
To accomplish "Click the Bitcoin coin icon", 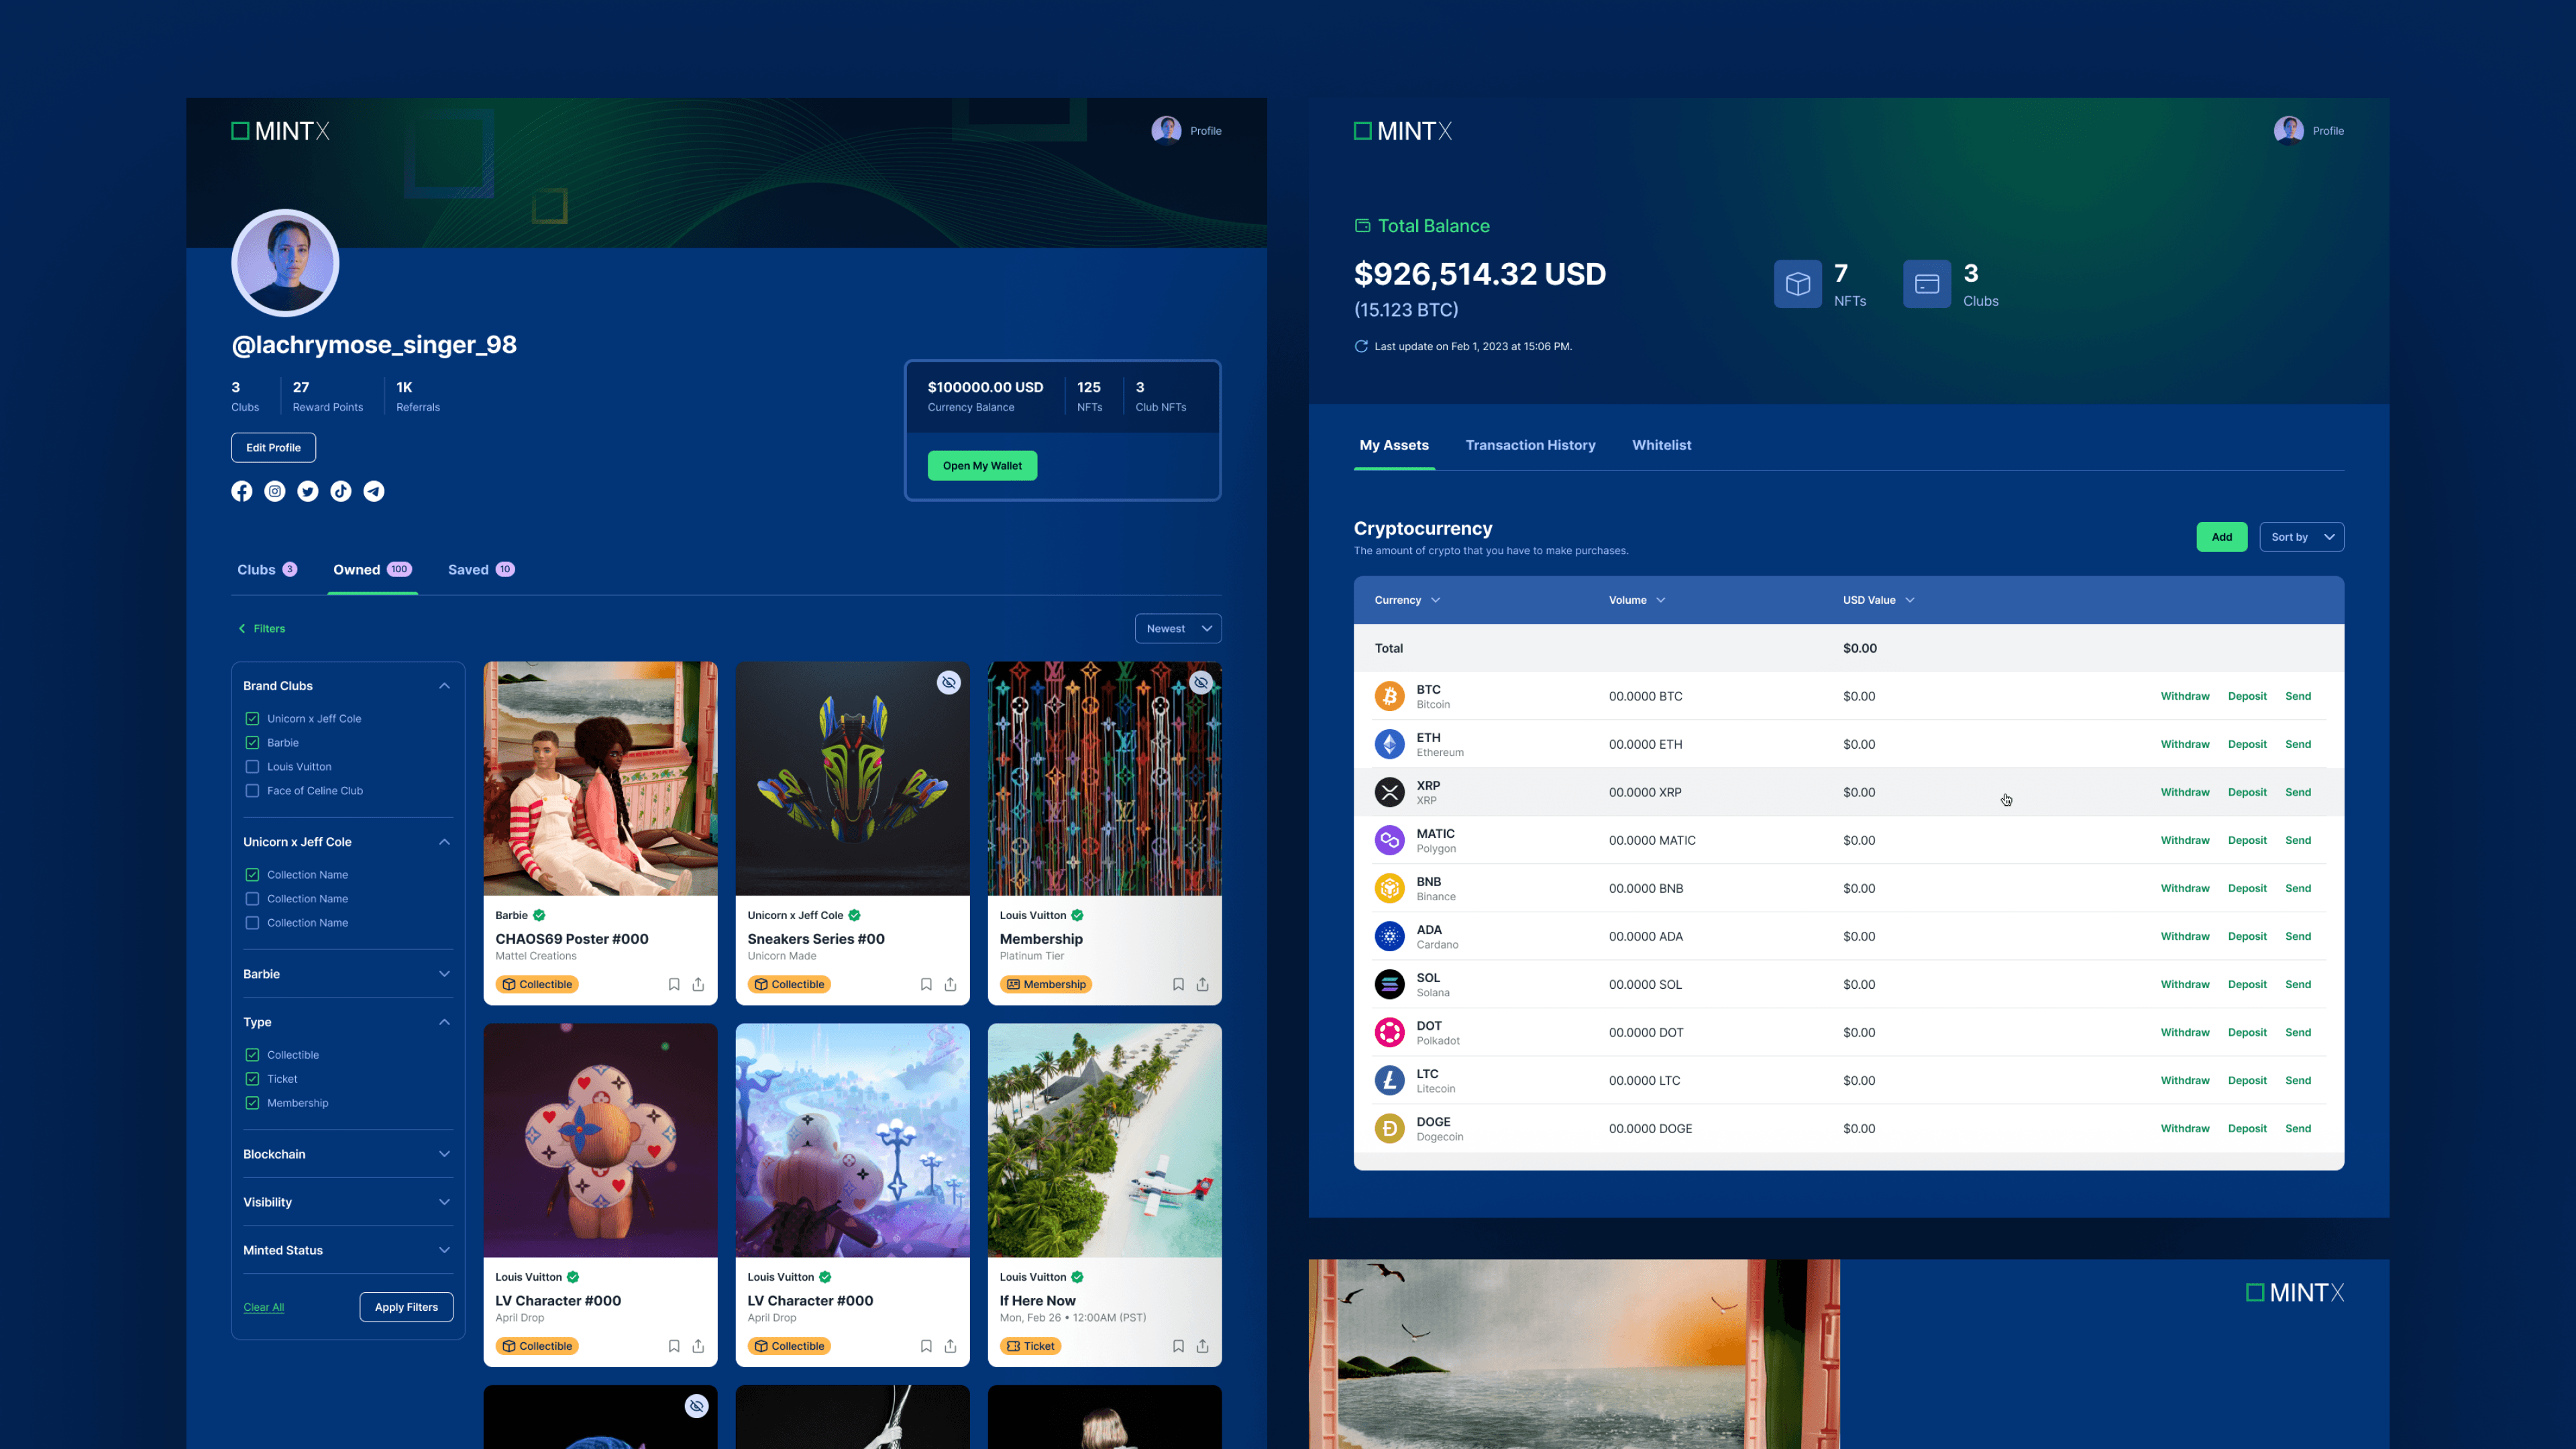I will point(1389,696).
